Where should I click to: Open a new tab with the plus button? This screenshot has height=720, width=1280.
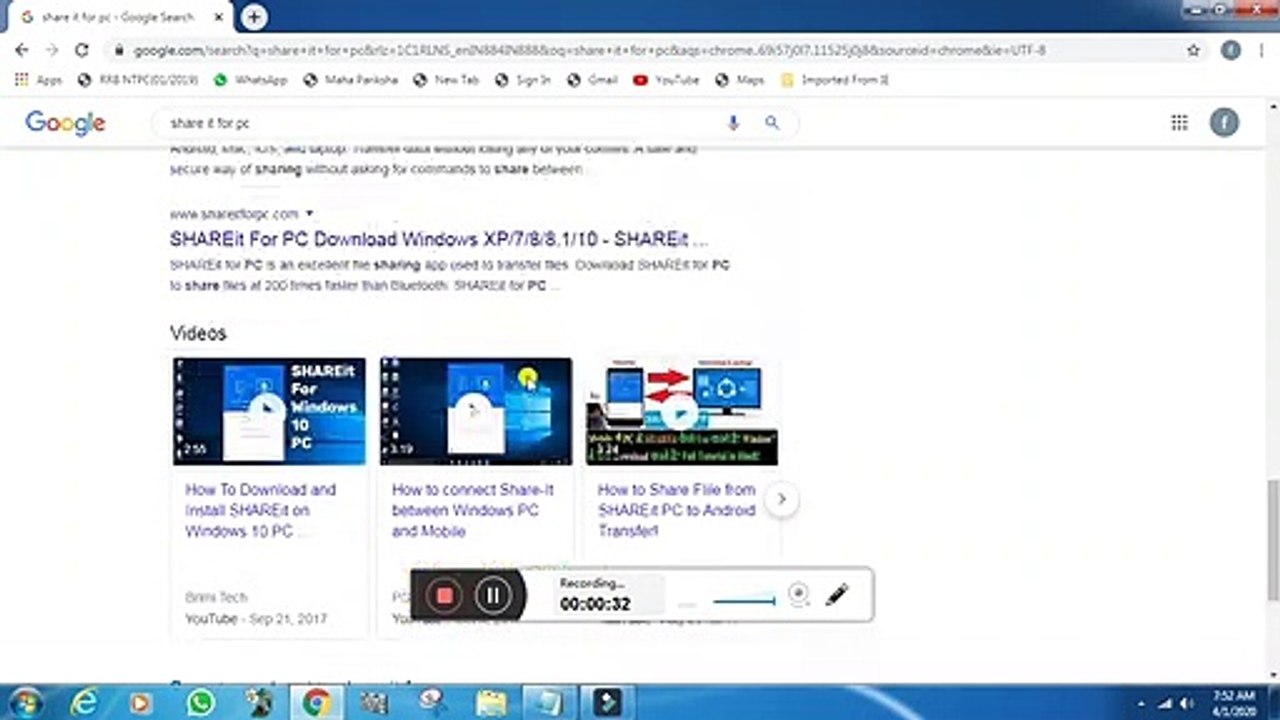254,17
